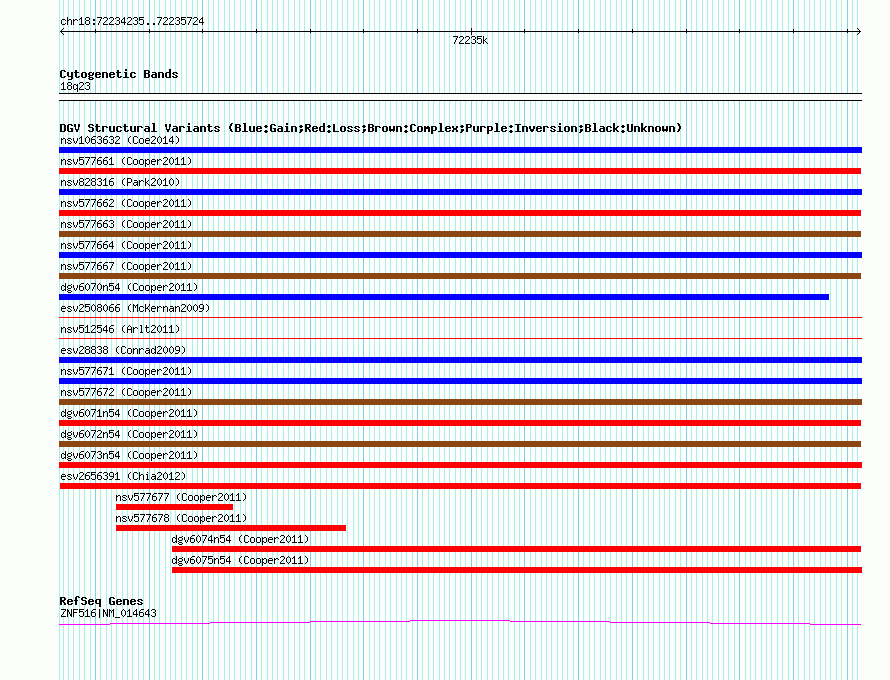This screenshot has height=680, width=890.
Task: Click the blue bar under nsv577671
Action: click(x=460, y=381)
